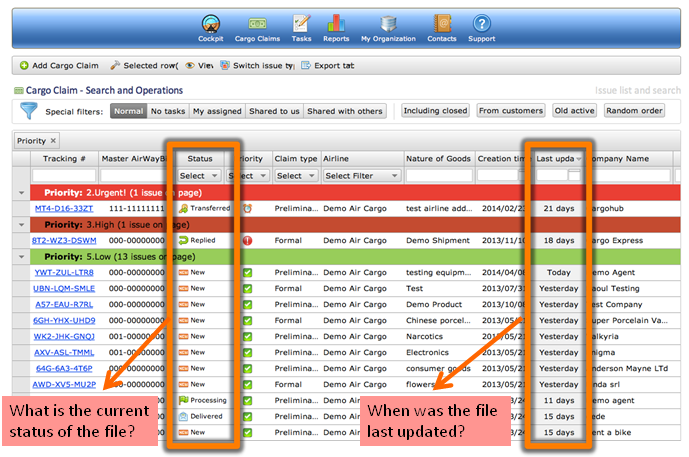Open the Status column Select dropdown
The width and height of the screenshot is (689, 457).
click(x=197, y=175)
